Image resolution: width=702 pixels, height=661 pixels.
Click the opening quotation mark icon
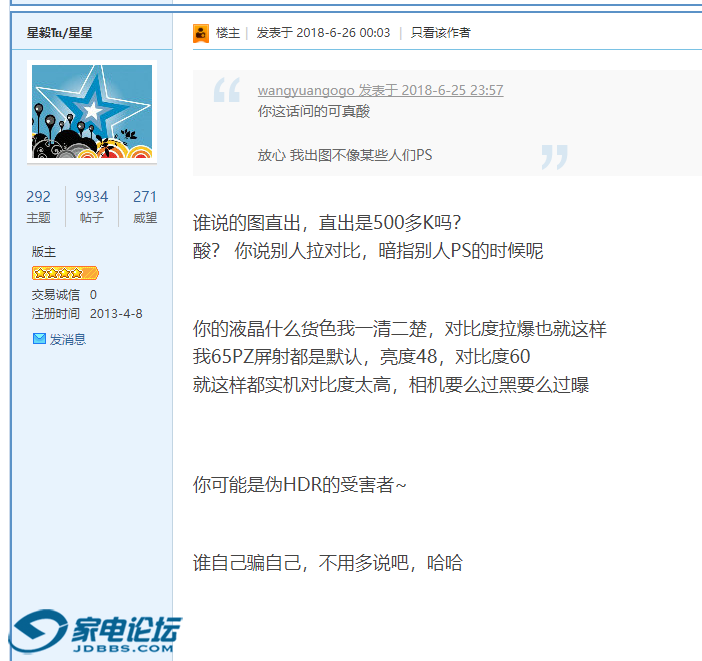click(227, 90)
